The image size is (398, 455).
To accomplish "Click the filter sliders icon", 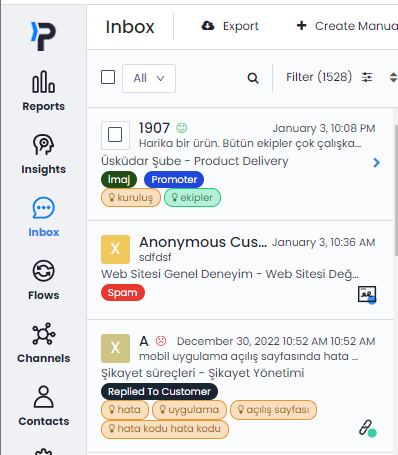I will 367,77.
